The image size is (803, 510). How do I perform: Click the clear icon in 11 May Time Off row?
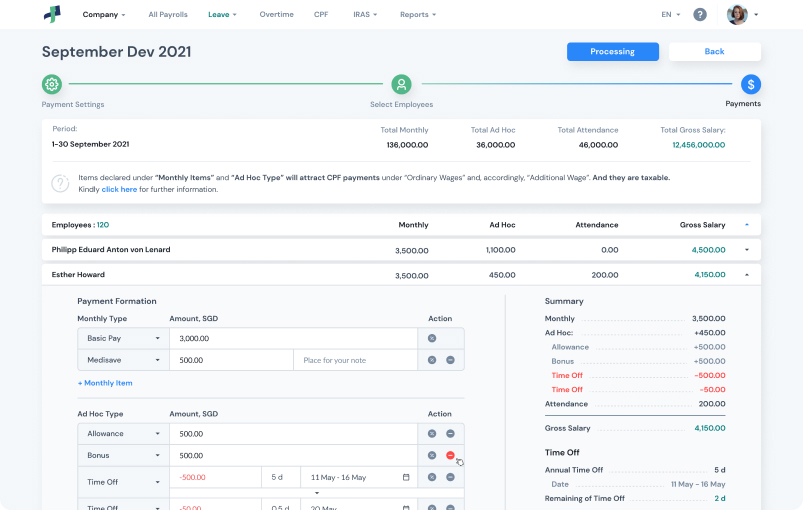coord(432,477)
